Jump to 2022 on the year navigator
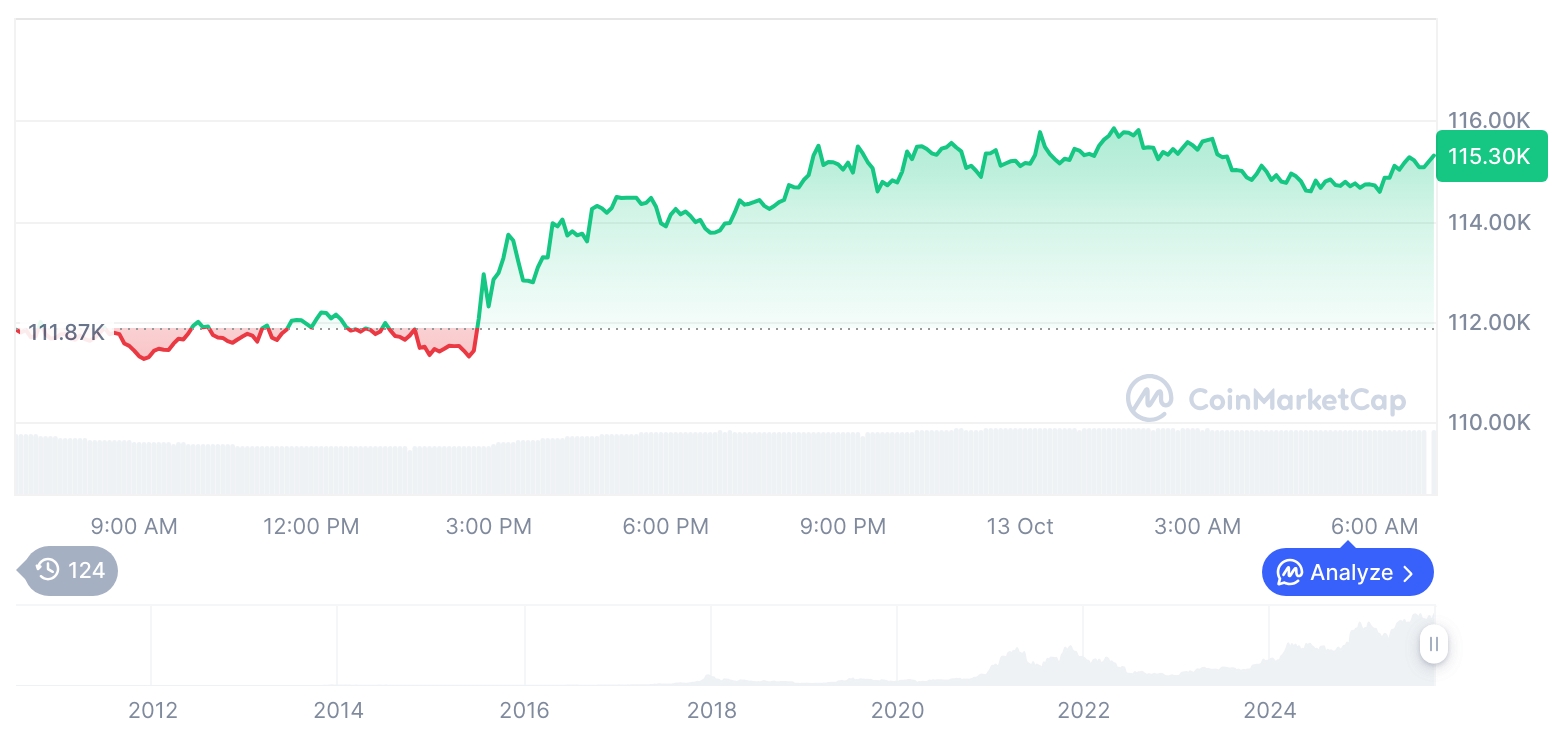The height and width of the screenshot is (732, 1566). (x=1084, y=711)
